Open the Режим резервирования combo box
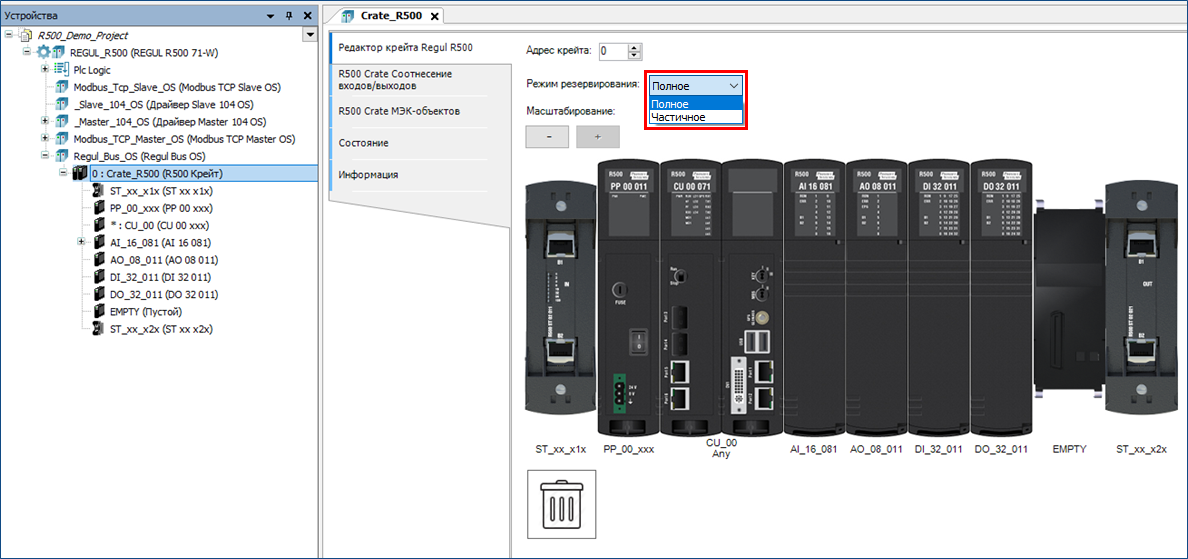The height and width of the screenshot is (559, 1188). click(x=695, y=86)
